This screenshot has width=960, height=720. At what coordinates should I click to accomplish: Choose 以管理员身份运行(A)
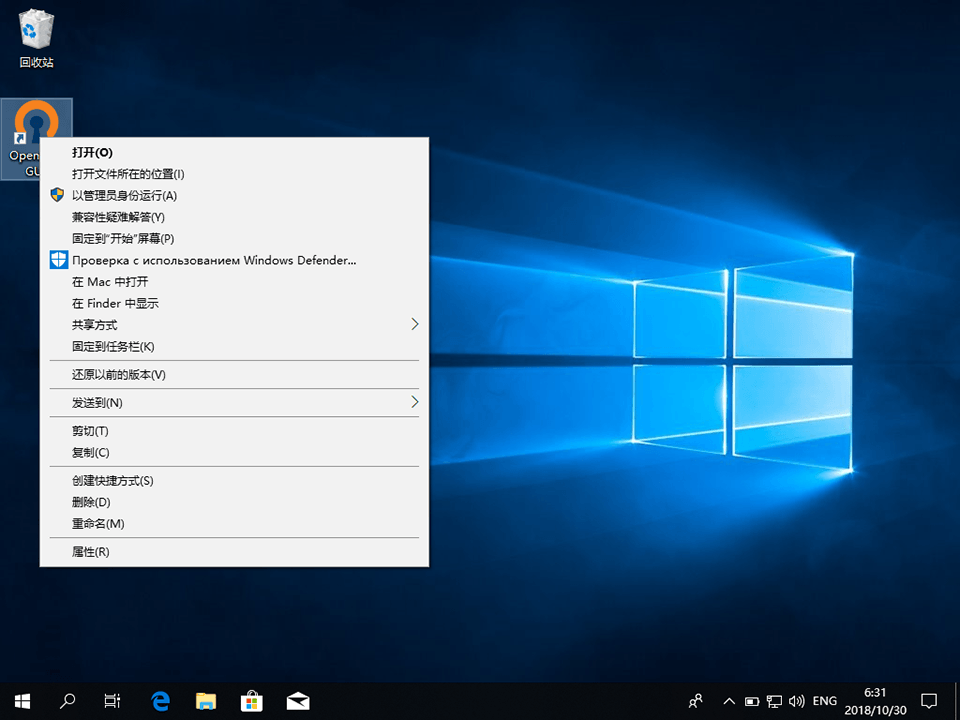point(234,195)
